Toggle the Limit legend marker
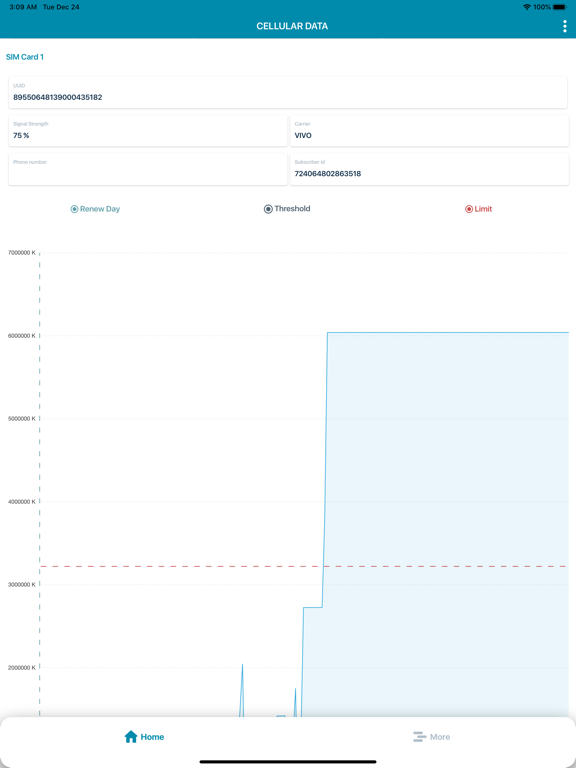This screenshot has width=576, height=768. pyautogui.click(x=469, y=209)
